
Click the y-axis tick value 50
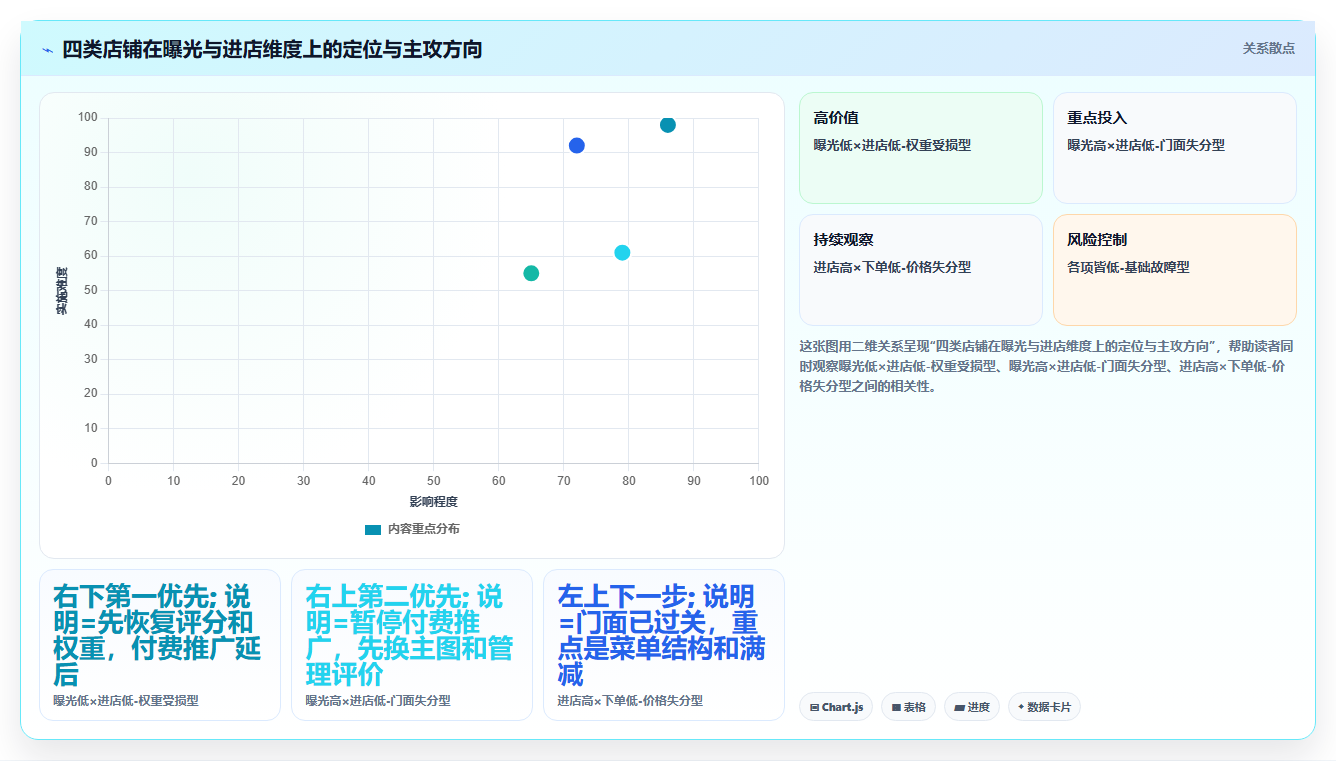tap(91, 290)
